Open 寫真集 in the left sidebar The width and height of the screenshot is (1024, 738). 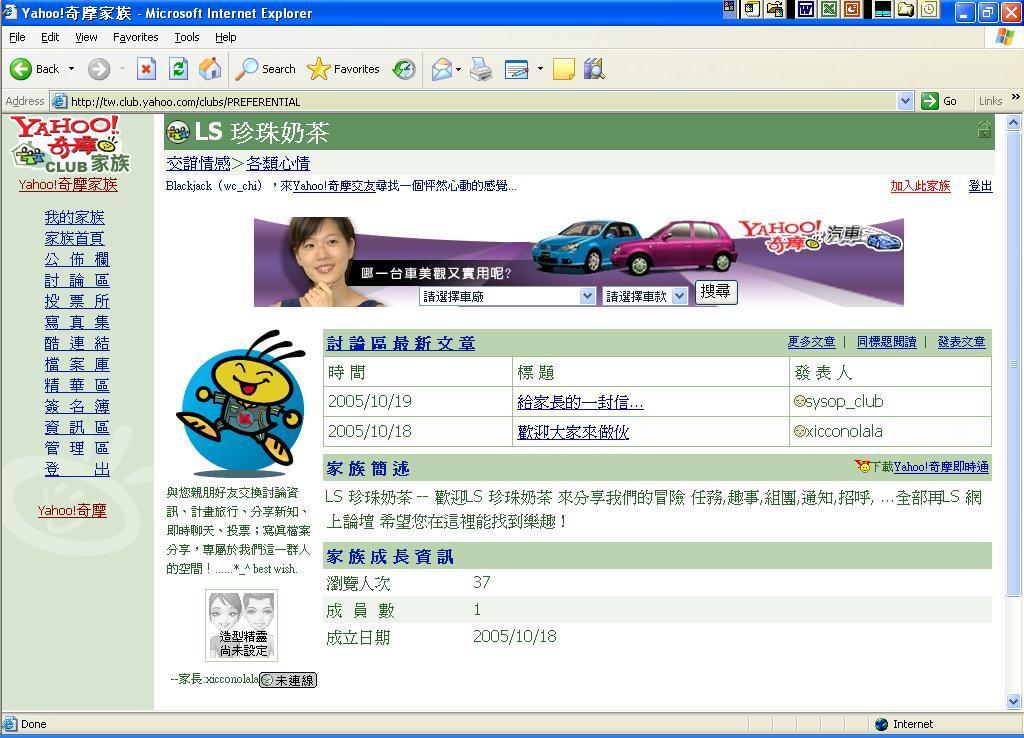point(77,322)
